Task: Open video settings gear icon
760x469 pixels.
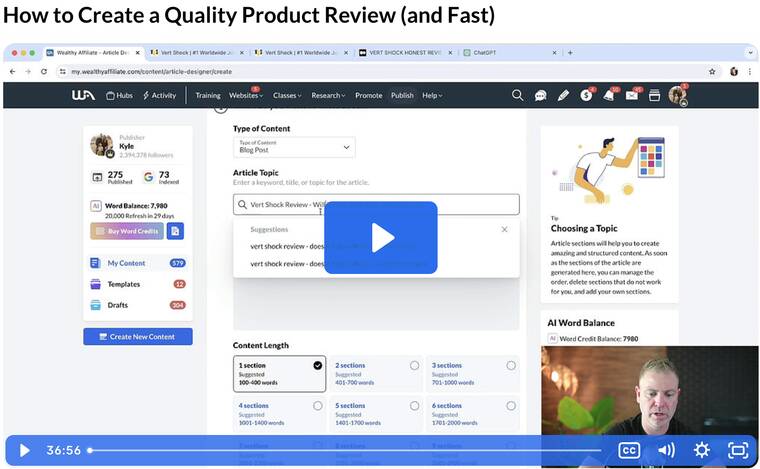Action: click(x=702, y=450)
